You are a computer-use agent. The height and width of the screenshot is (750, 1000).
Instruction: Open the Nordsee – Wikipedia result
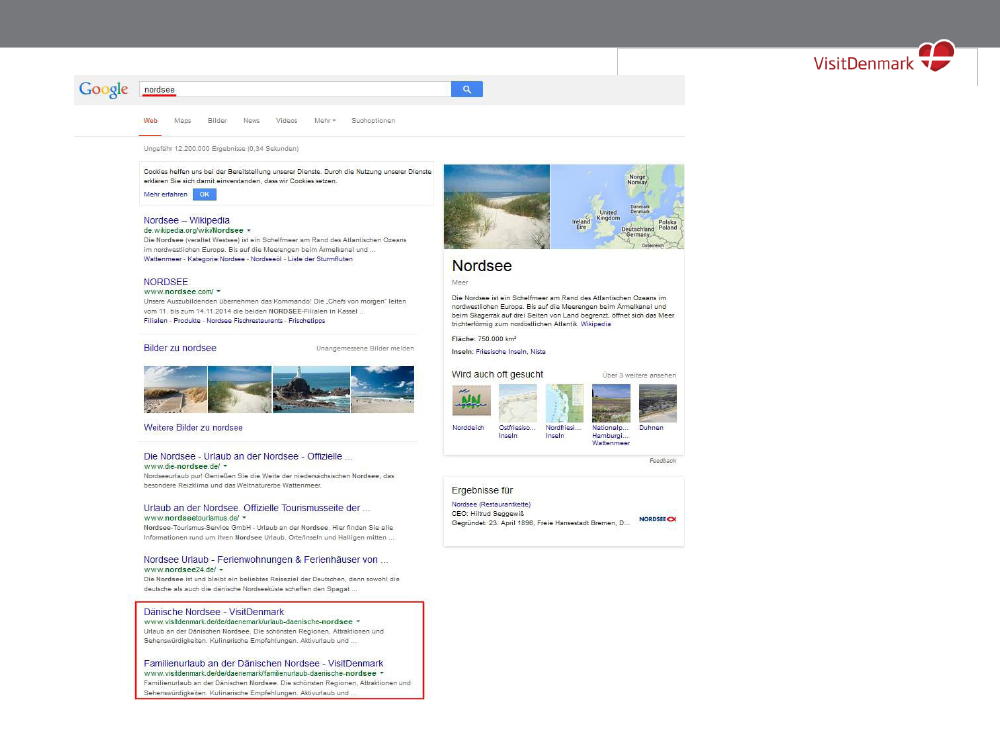click(186, 220)
